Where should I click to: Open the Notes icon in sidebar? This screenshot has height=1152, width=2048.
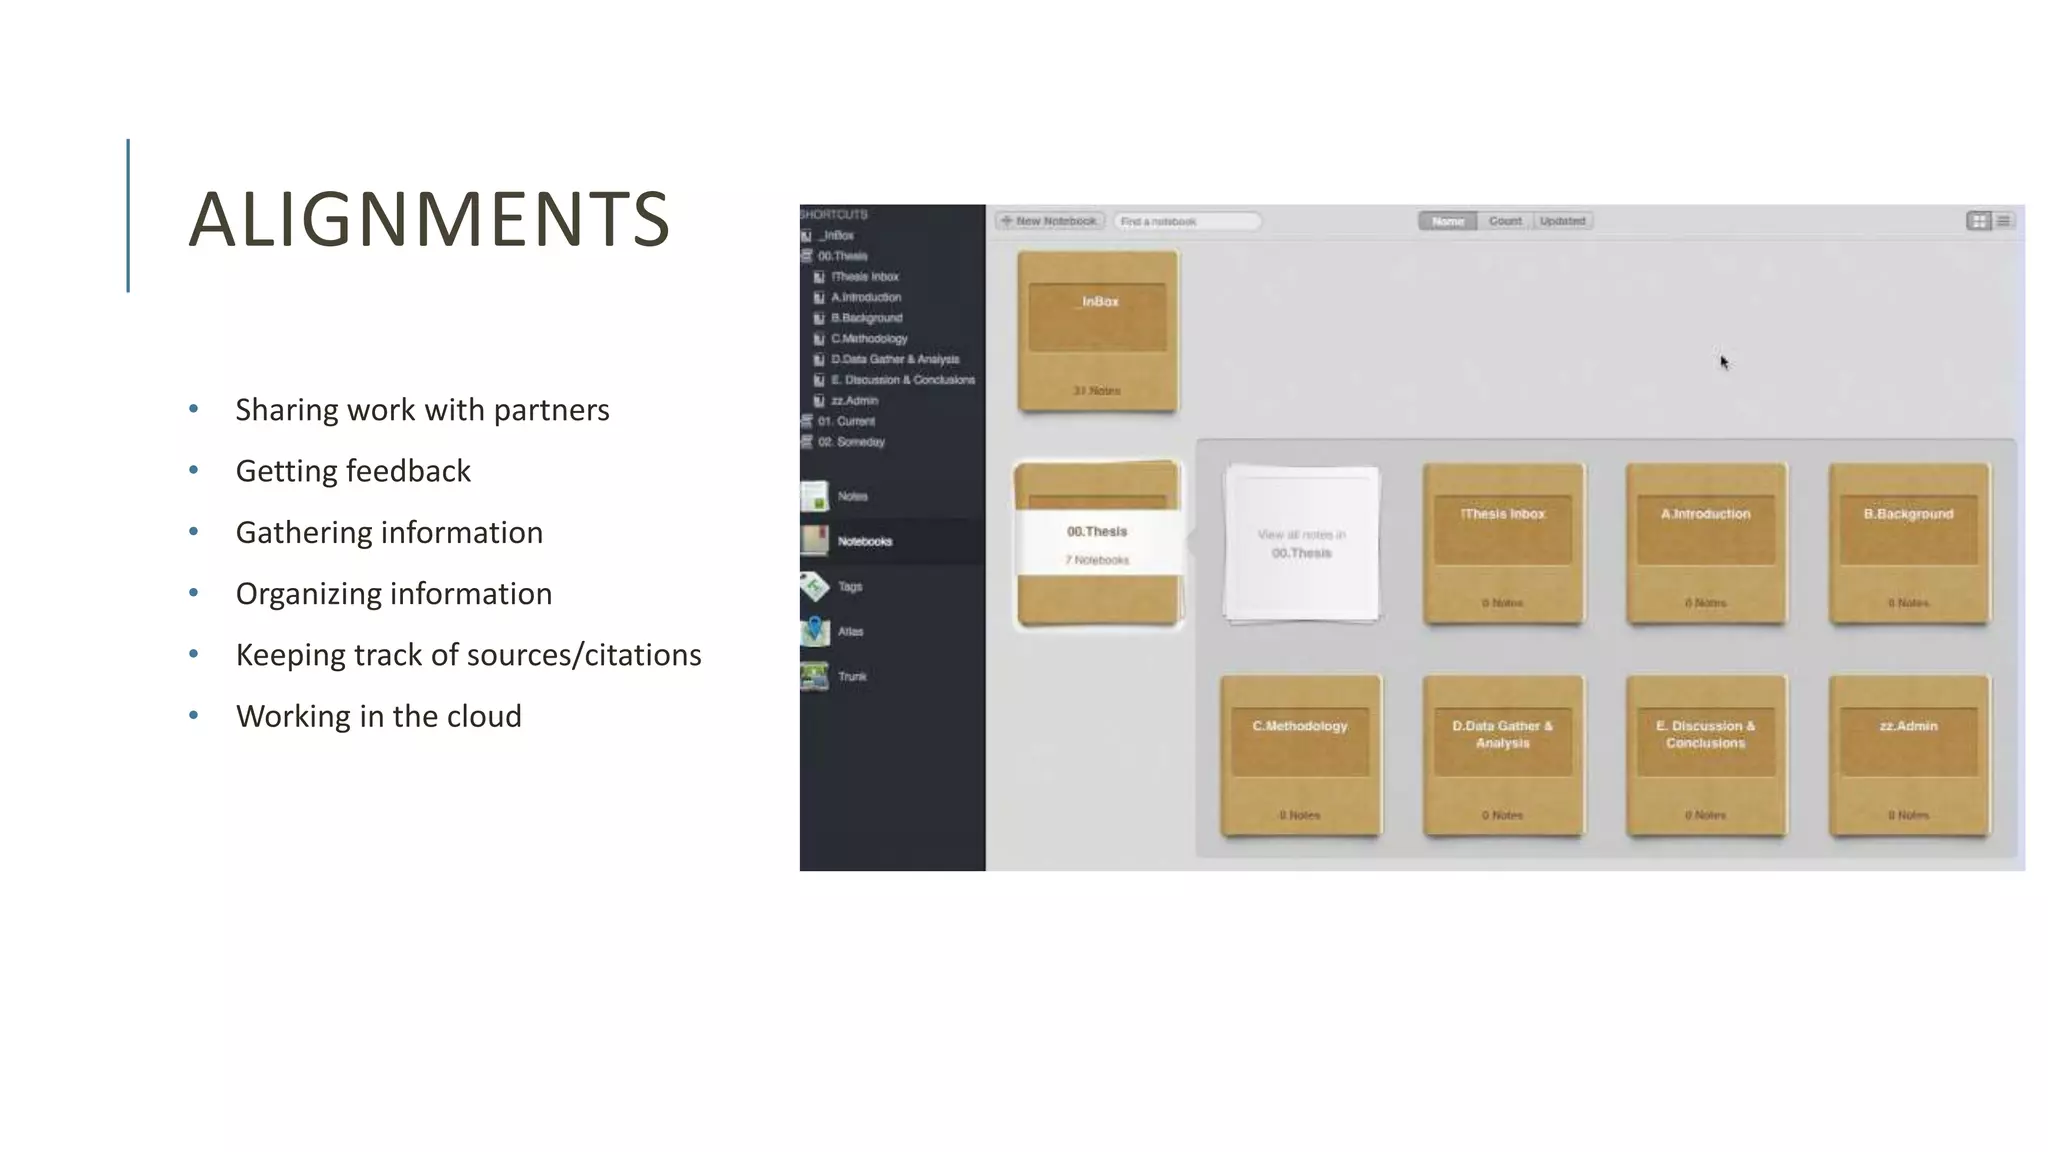[815, 496]
